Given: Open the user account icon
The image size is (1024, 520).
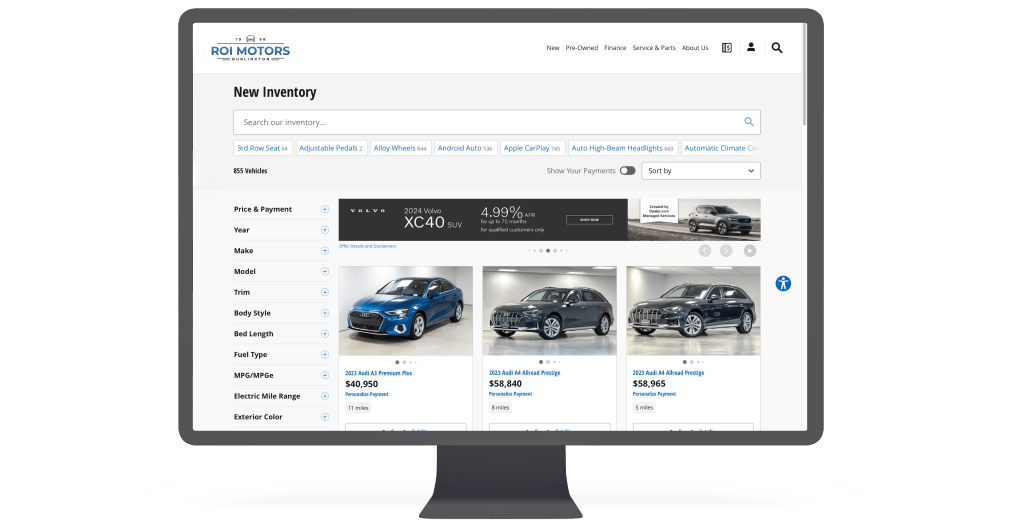Looking at the screenshot, I should pos(751,47).
